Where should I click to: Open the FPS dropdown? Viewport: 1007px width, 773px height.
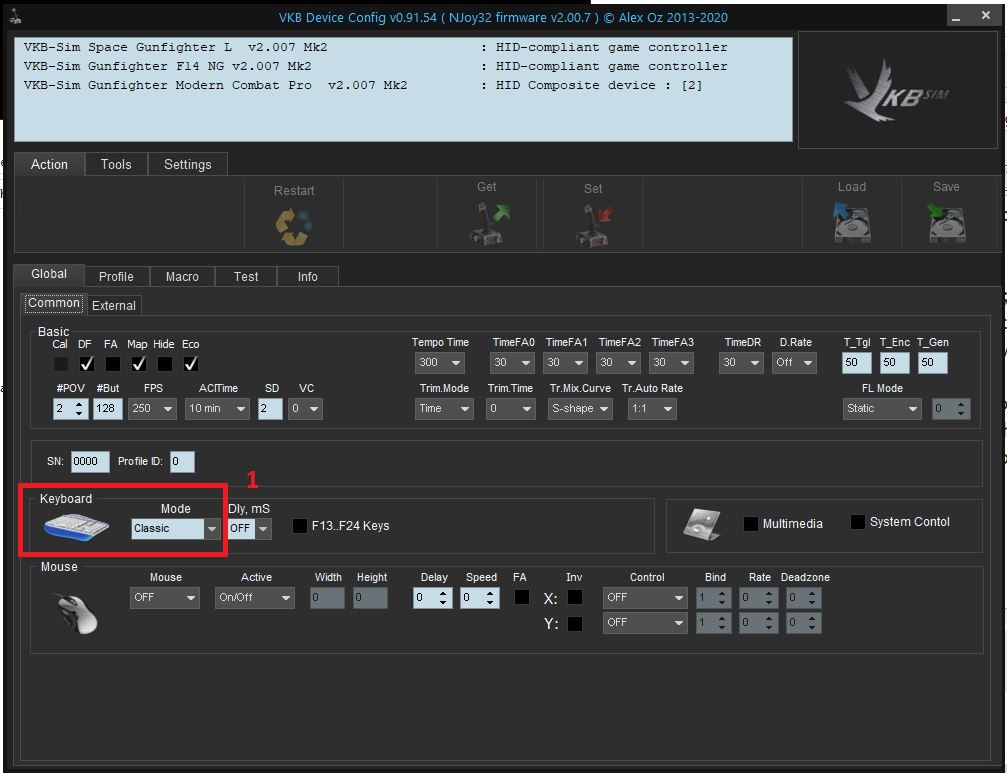click(x=152, y=409)
